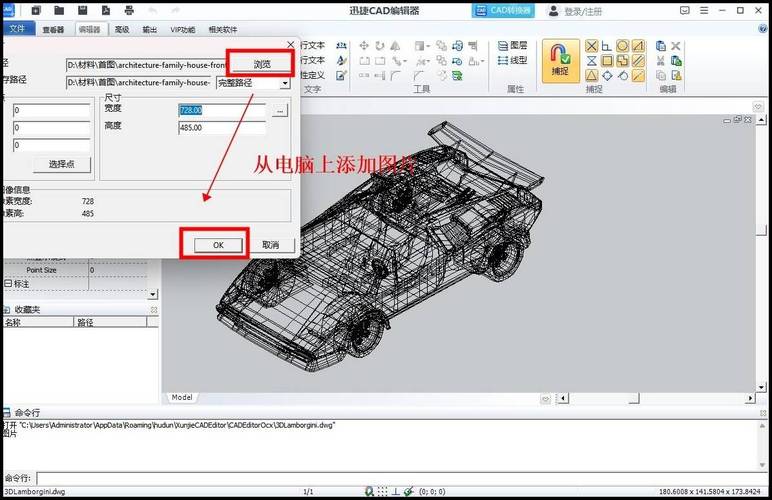This screenshot has height=500, width=772.
Task: Click the new file icon in the title bar
Action: coord(35,10)
